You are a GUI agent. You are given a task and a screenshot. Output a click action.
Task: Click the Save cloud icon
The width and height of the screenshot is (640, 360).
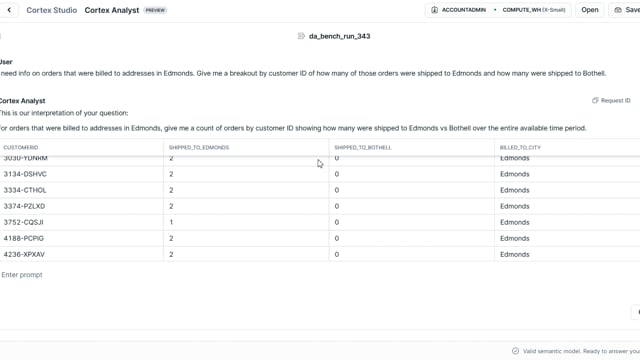click(618, 10)
